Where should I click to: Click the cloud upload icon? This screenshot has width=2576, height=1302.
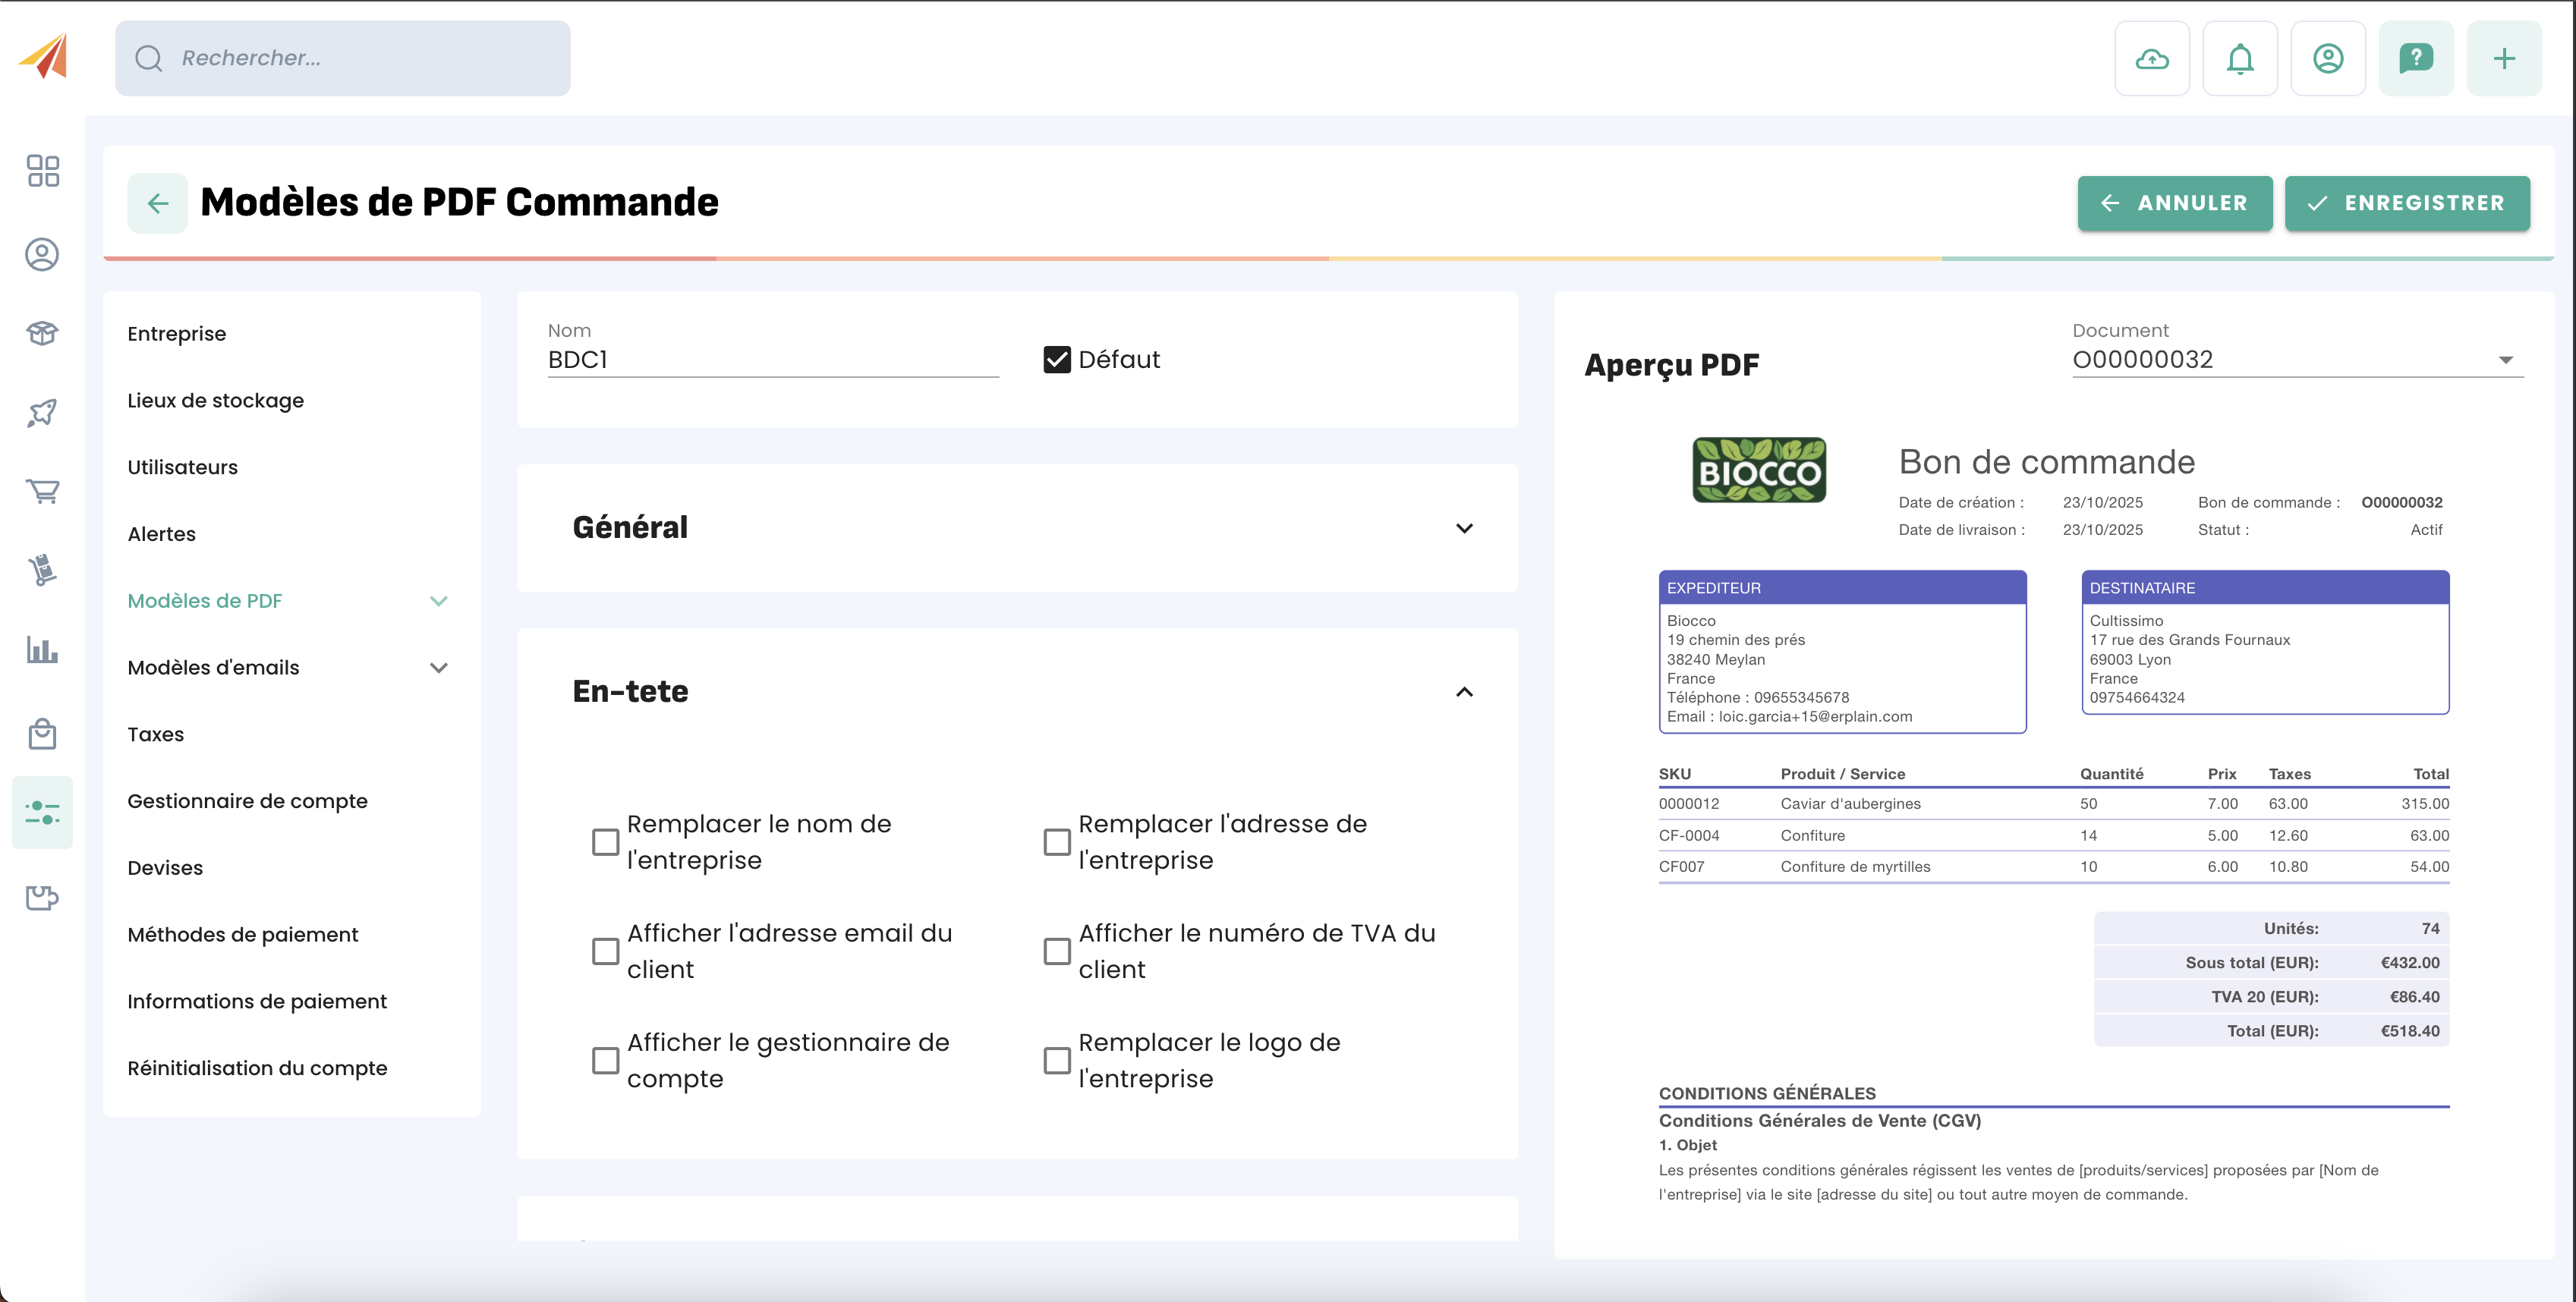pyautogui.click(x=2151, y=59)
